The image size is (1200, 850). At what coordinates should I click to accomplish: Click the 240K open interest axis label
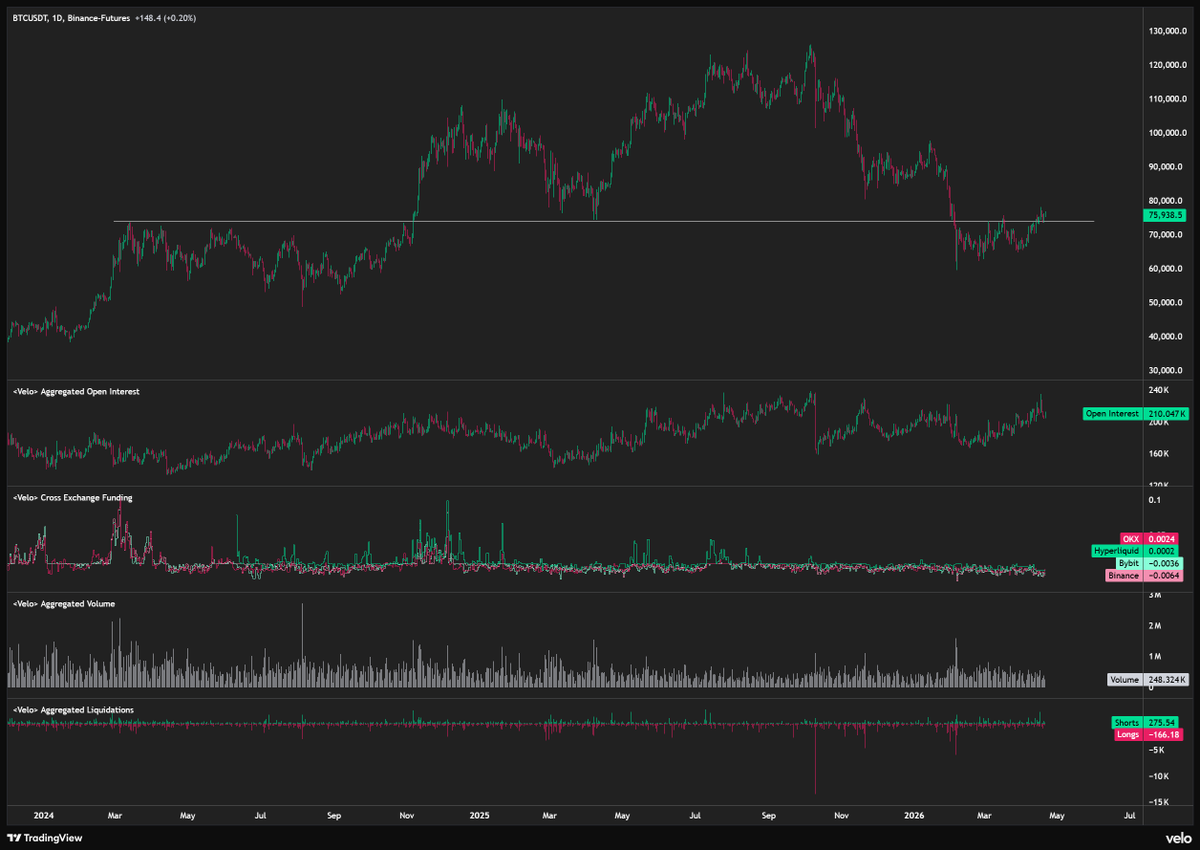(1157, 391)
